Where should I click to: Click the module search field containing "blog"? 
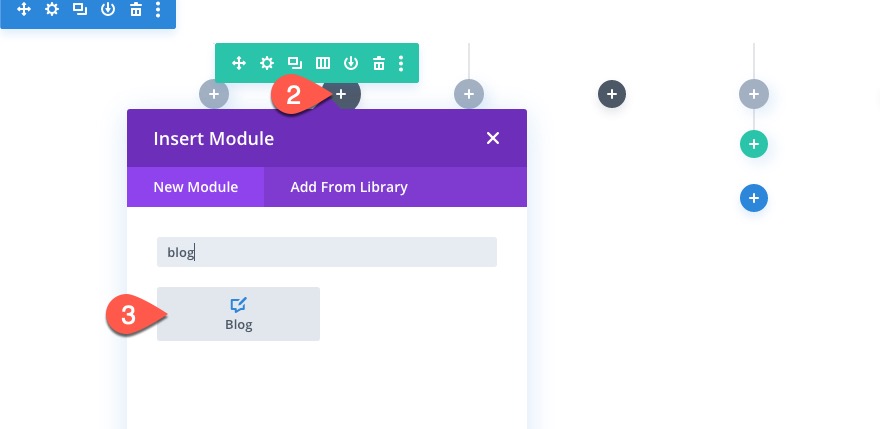(x=327, y=252)
